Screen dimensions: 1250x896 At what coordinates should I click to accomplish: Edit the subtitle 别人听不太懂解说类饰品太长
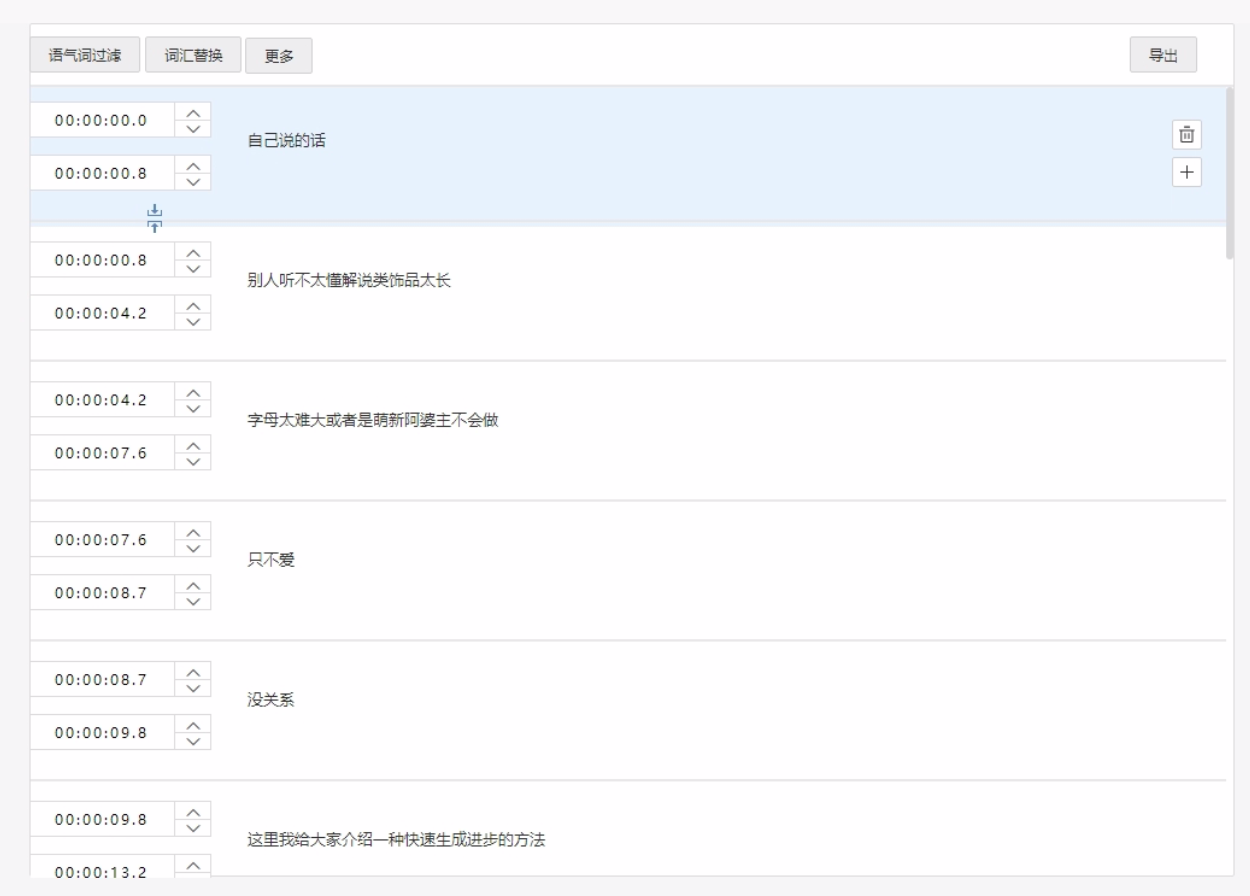(x=349, y=281)
